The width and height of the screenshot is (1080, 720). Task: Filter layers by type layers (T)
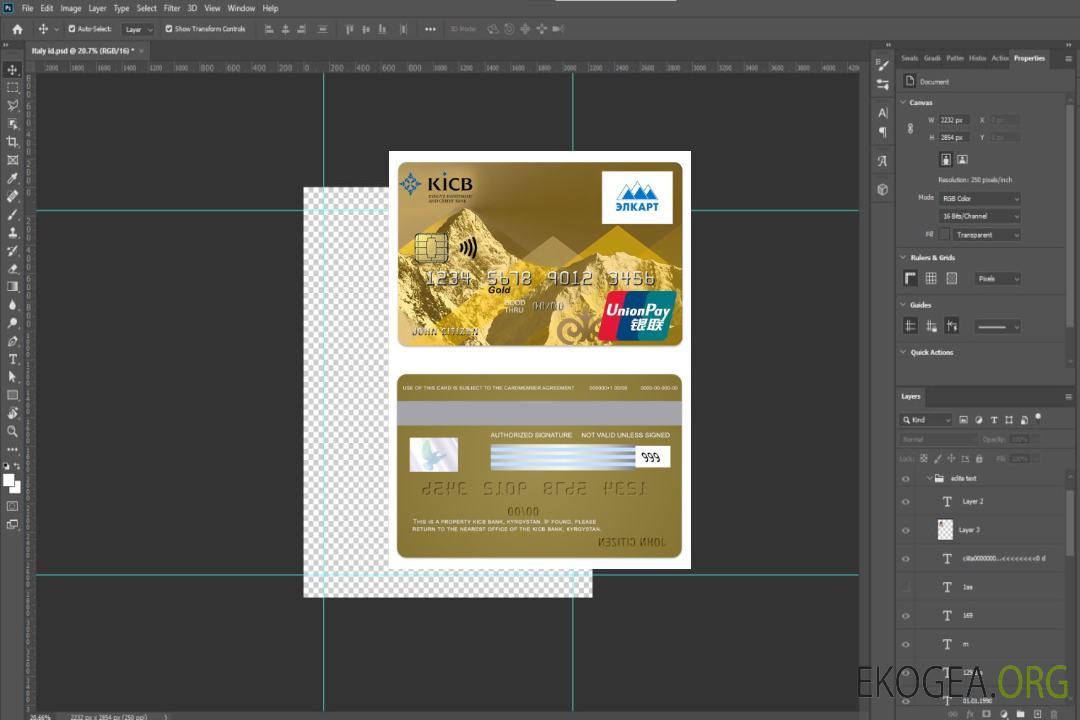(x=994, y=420)
